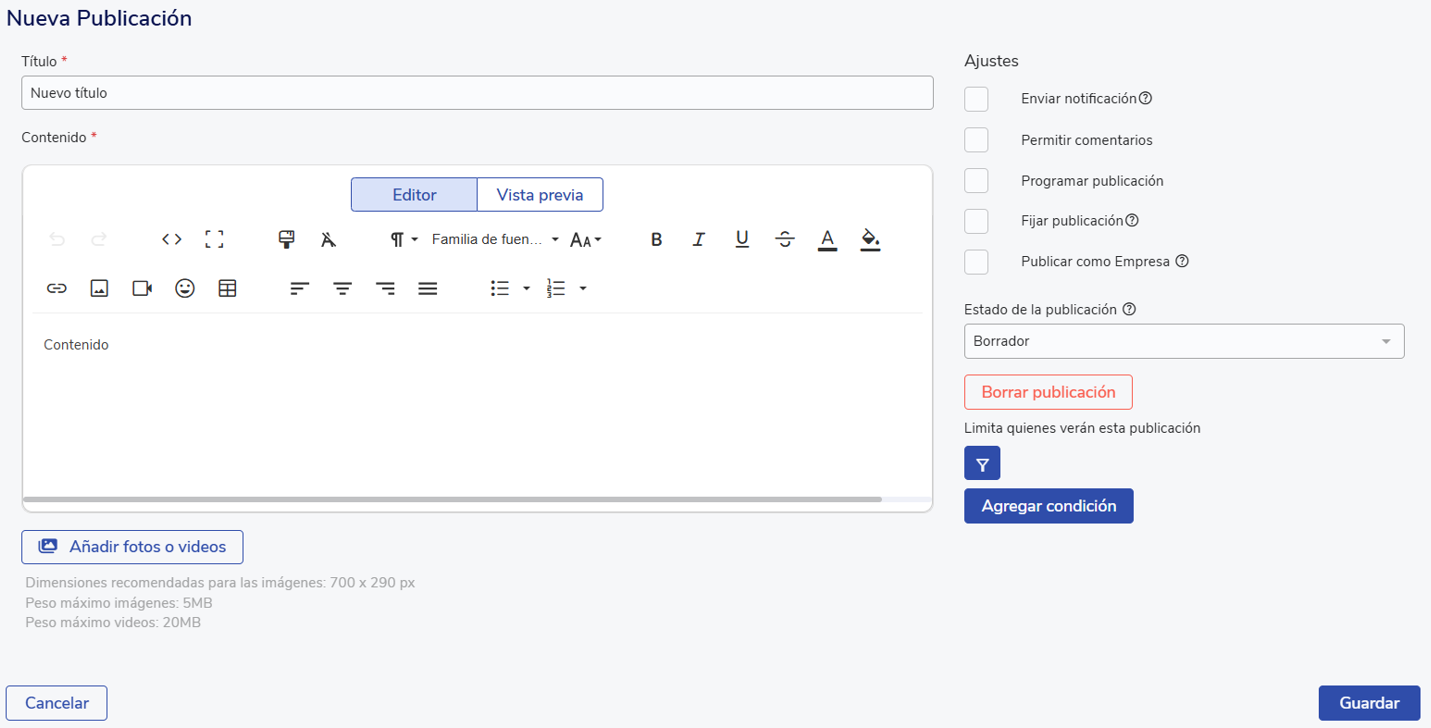Select the Editor tab
This screenshot has width=1431, height=728.
click(x=414, y=195)
